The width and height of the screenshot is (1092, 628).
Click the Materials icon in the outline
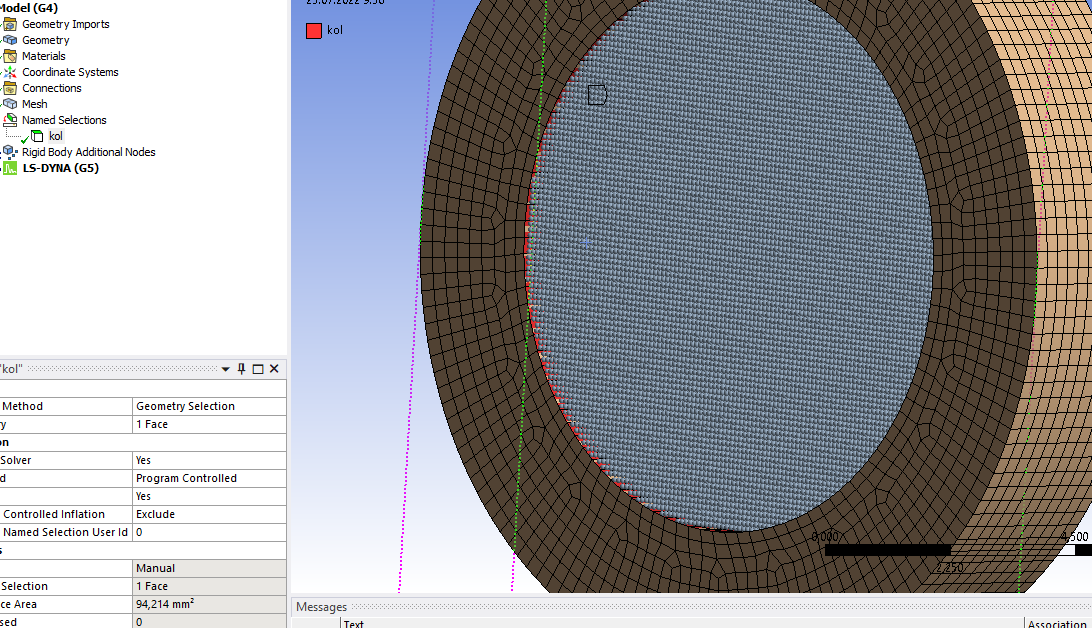click(10, 56)
